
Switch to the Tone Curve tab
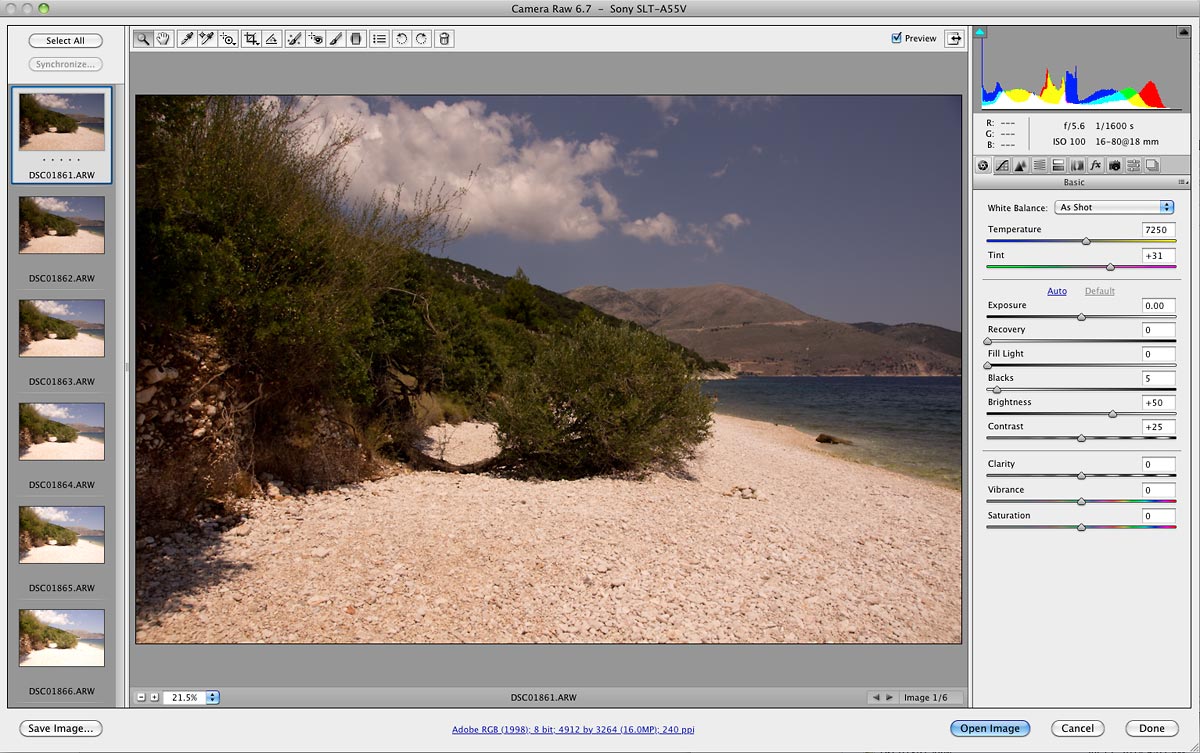[x=1002, y=165]
